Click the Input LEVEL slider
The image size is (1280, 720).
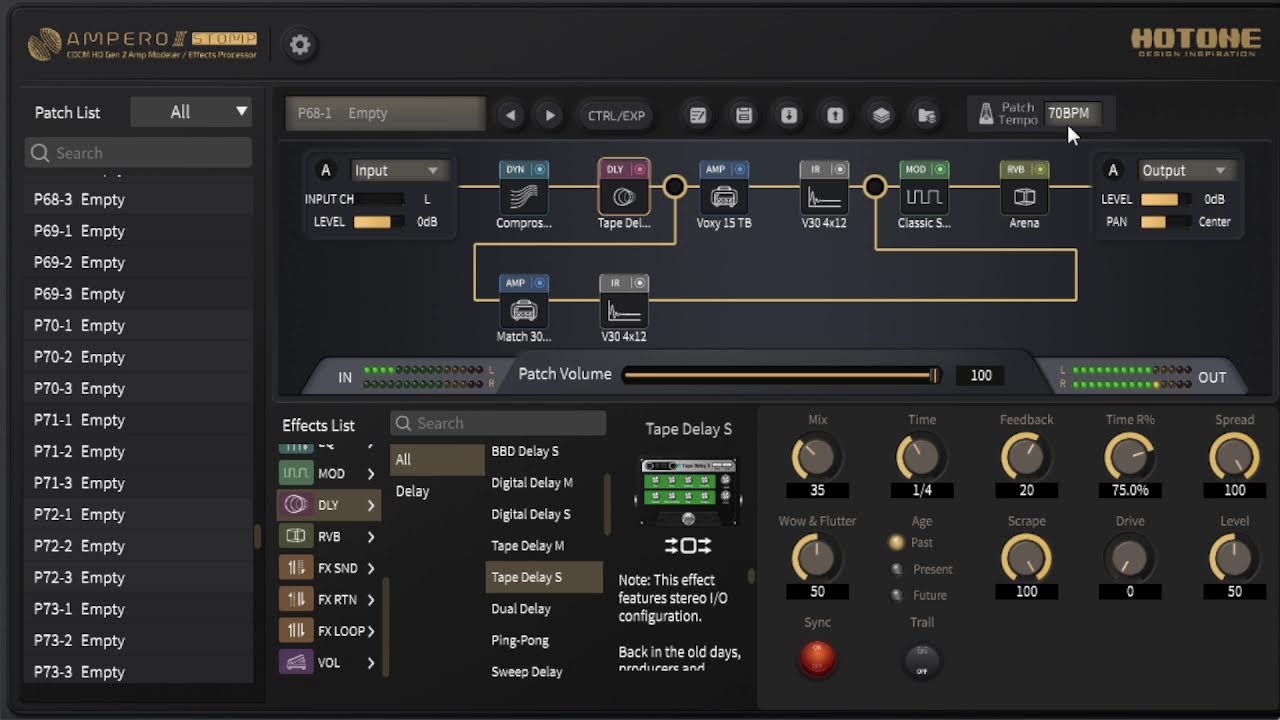[x=378, y=222]
